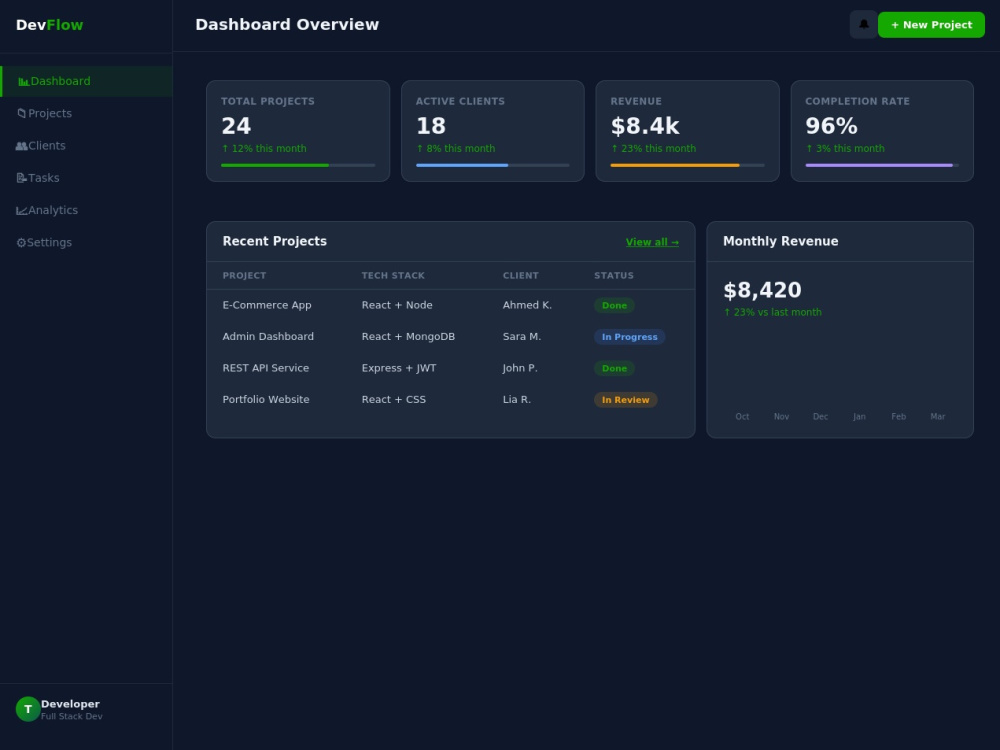Select the E-Commerce App project row
Screen dimensions: 1000x750
[x=451, y=305]
